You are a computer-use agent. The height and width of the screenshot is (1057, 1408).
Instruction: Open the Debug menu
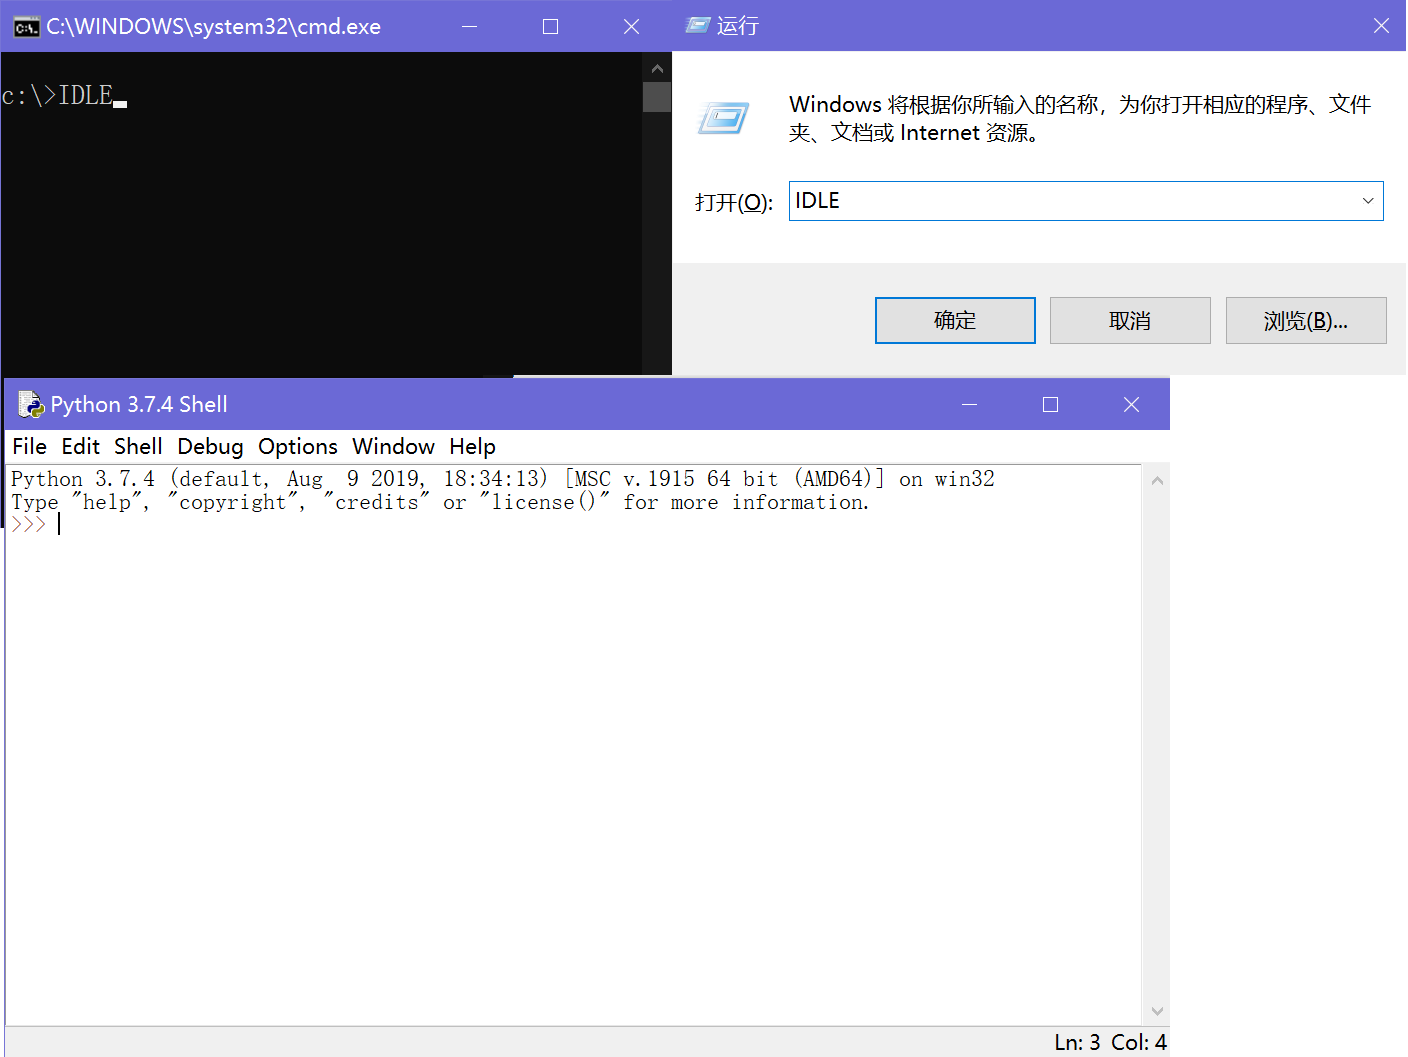(210, 446)
